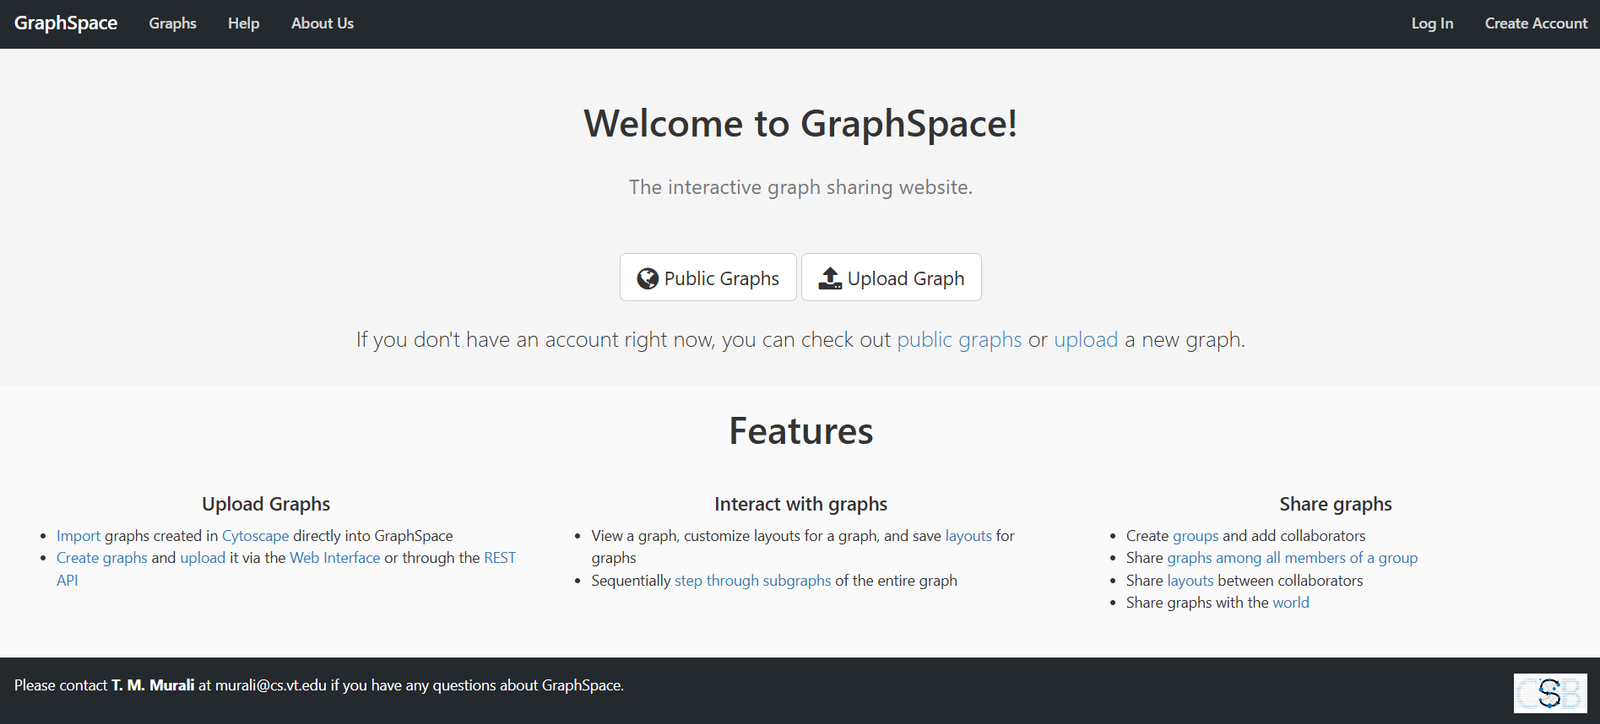Click the upload icon on Upload Graph
The width and height of the screenshot is (1600, 724).
click(830, 279)
